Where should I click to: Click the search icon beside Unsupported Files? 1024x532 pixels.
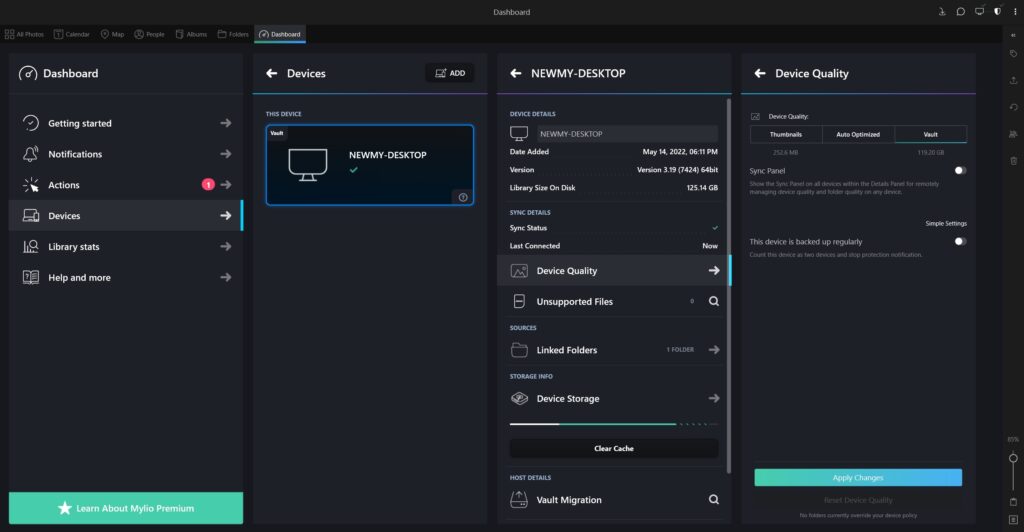coord(714,301)
